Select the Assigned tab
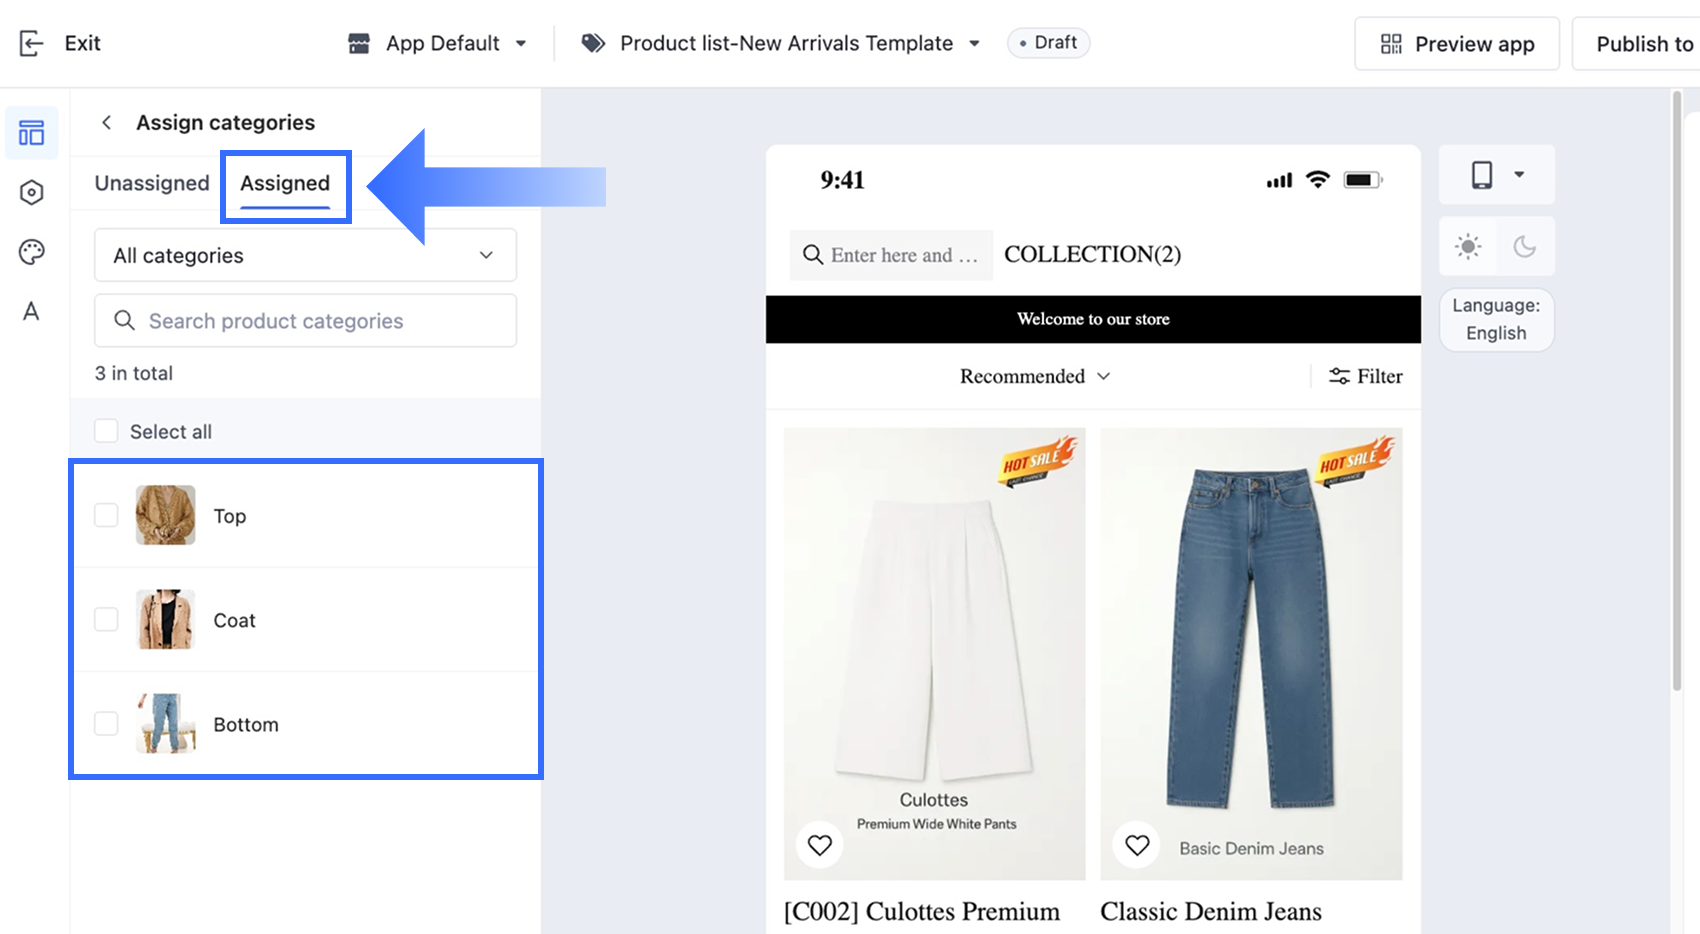This screenshot has width=1700, height=934. click(x=285, y=183)
